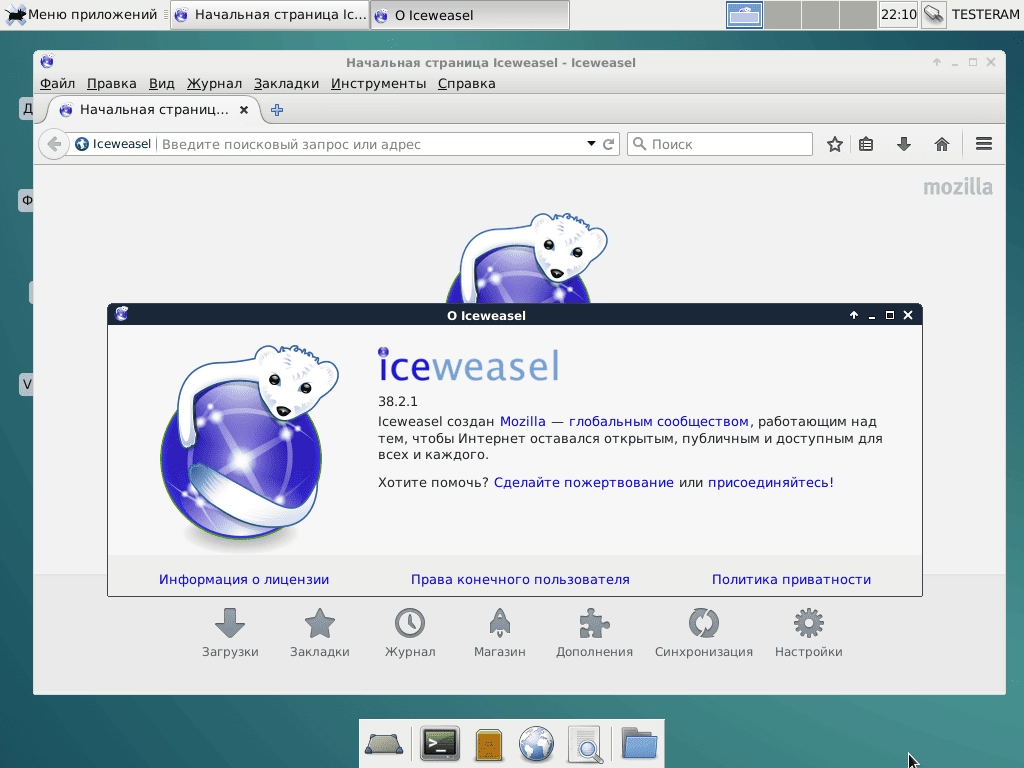Viewport: 1024px width, 768px height.
Task: Click the back navigation arrow
Action: (x=54, y=144)
